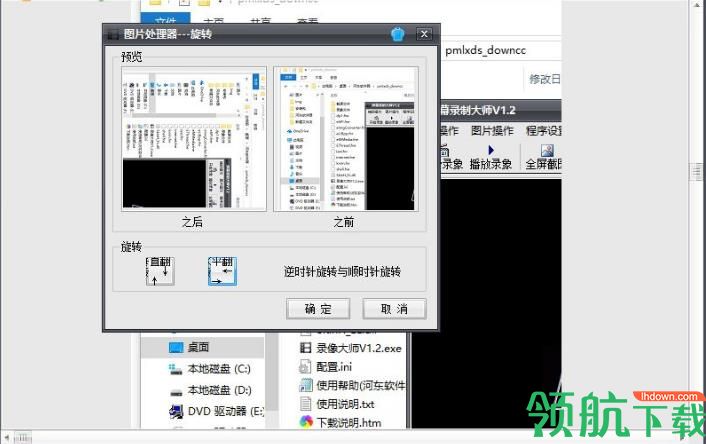This screenshot has width=706, height=444.
Task: Click the 之后 preview thumbnail
Action: (x=194, y=139)
